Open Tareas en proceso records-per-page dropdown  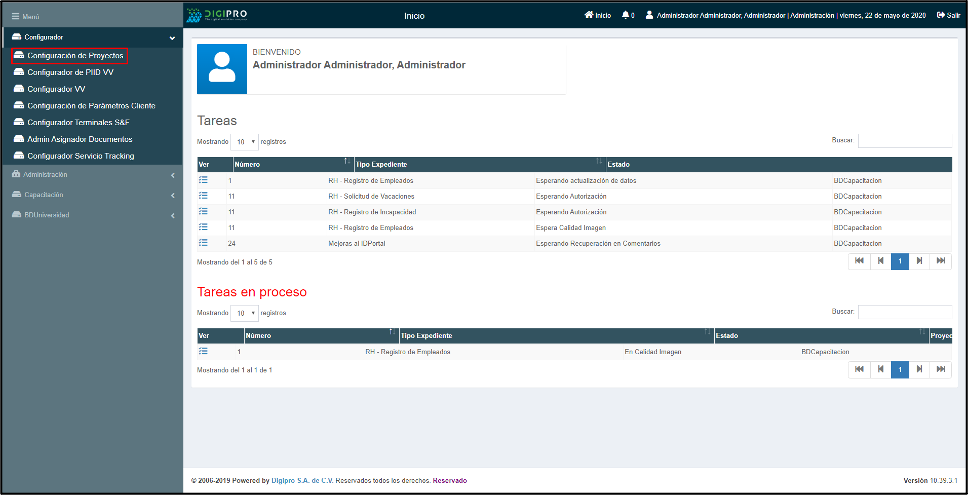(244, 313)
